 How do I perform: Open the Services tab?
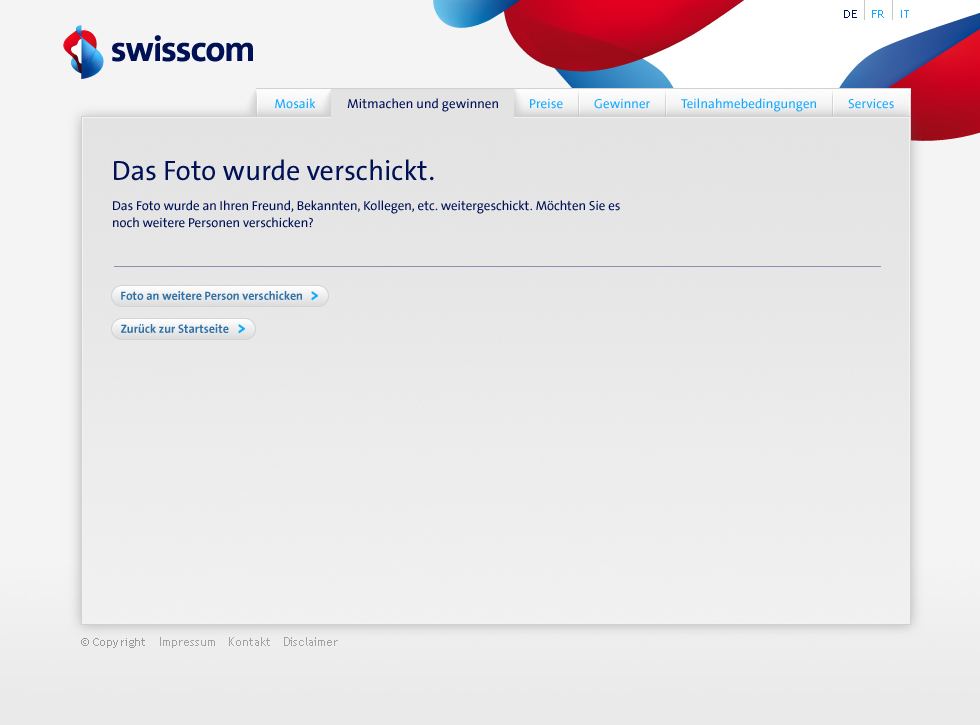tap(871, 104)
